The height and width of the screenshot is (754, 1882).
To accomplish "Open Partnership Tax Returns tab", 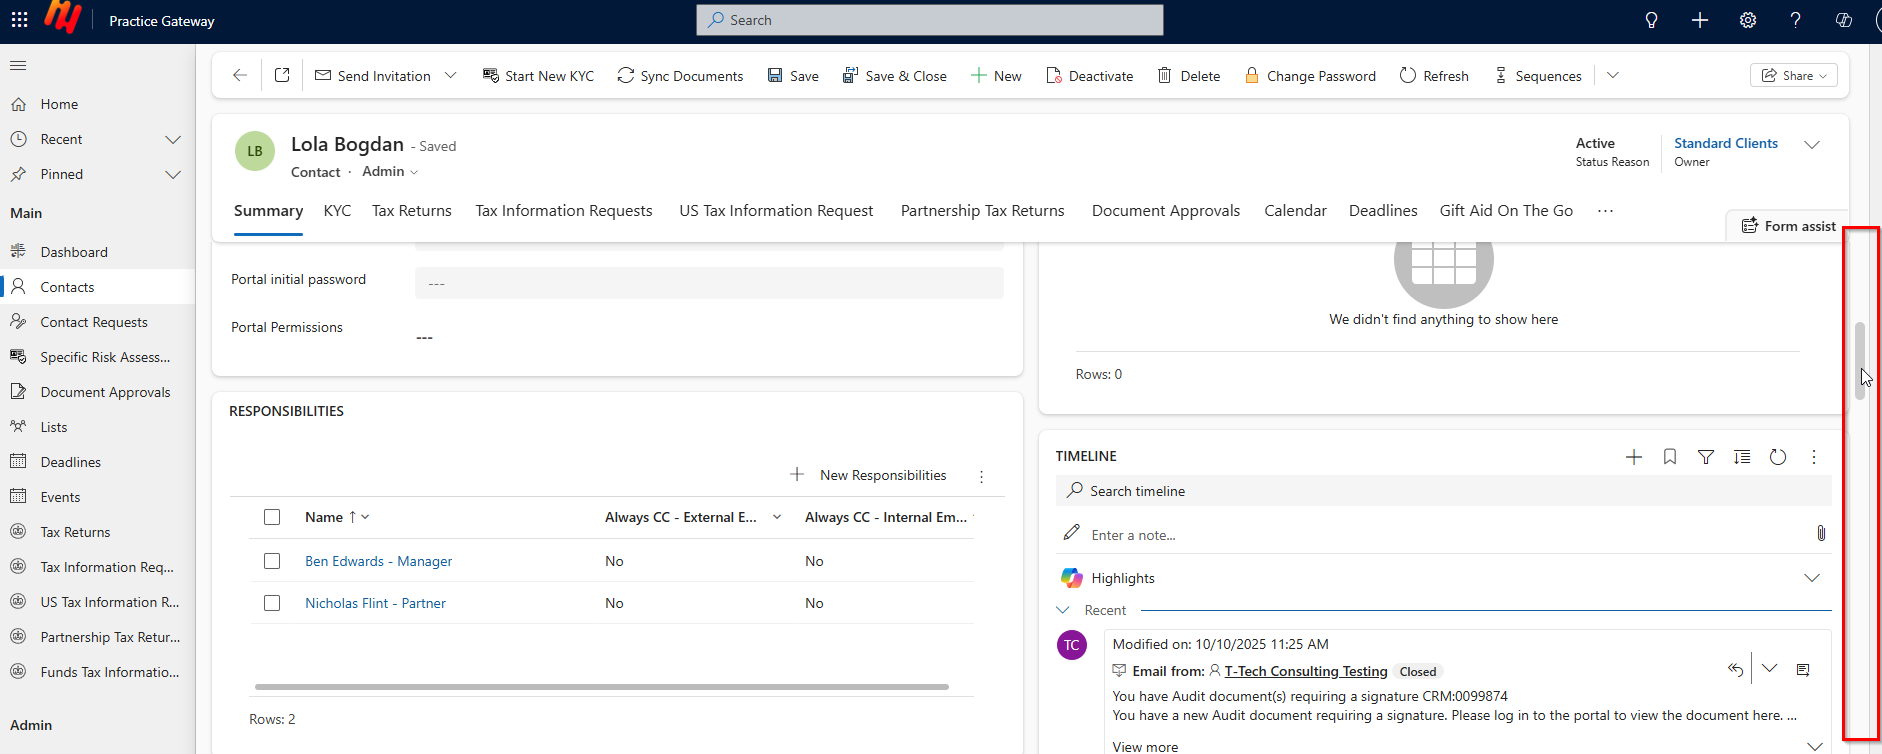I will click(983, 211).
